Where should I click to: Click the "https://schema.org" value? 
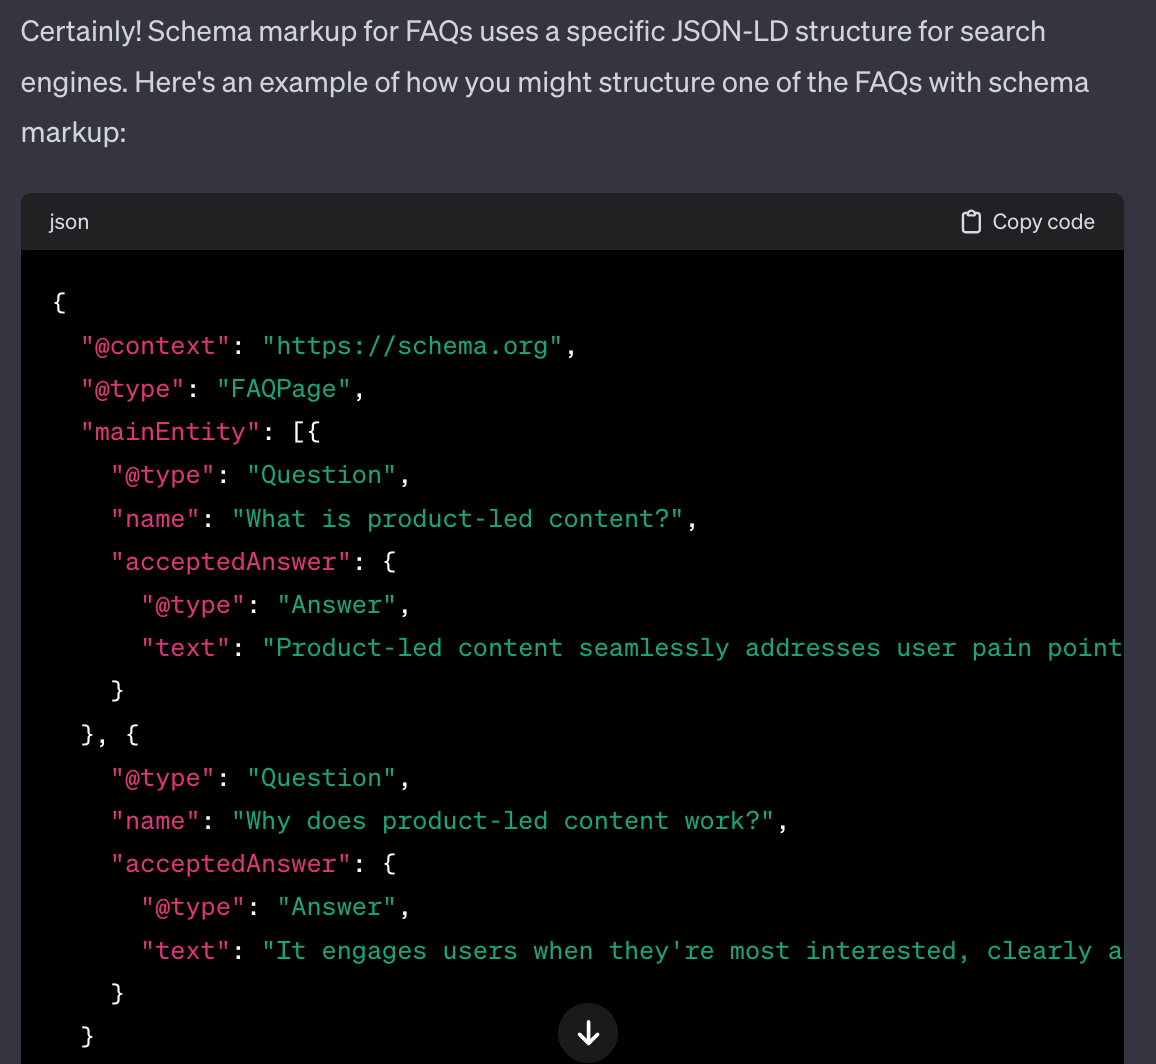point(412,346)
